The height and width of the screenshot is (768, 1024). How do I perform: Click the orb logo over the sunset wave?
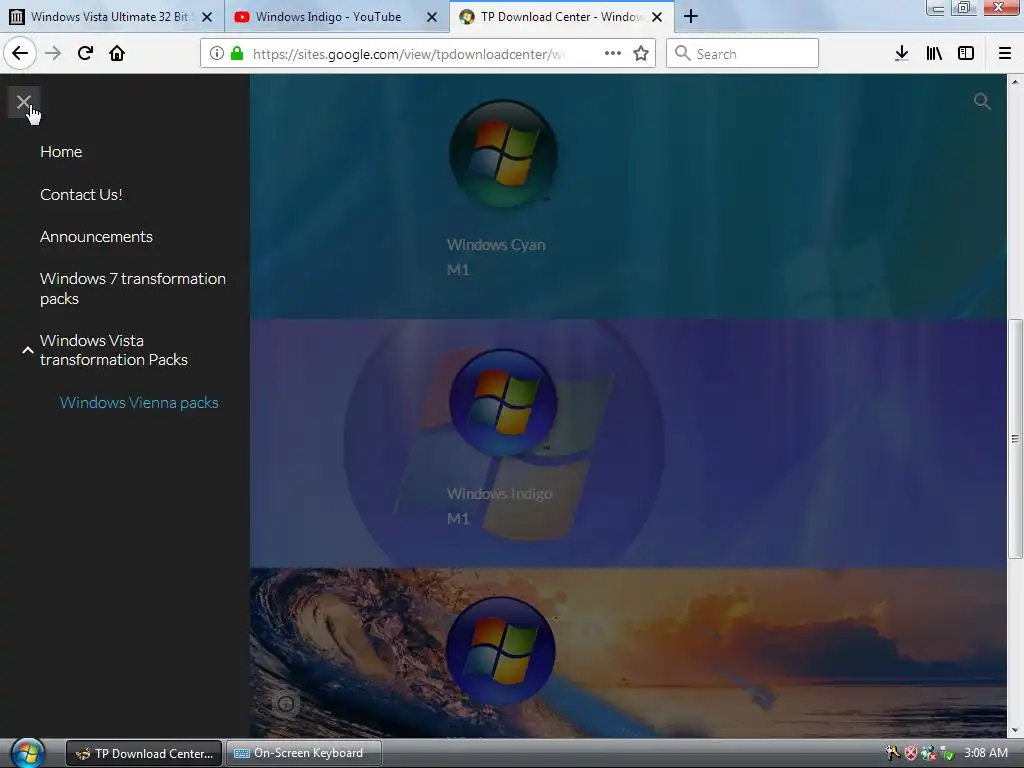pos(501,650)
